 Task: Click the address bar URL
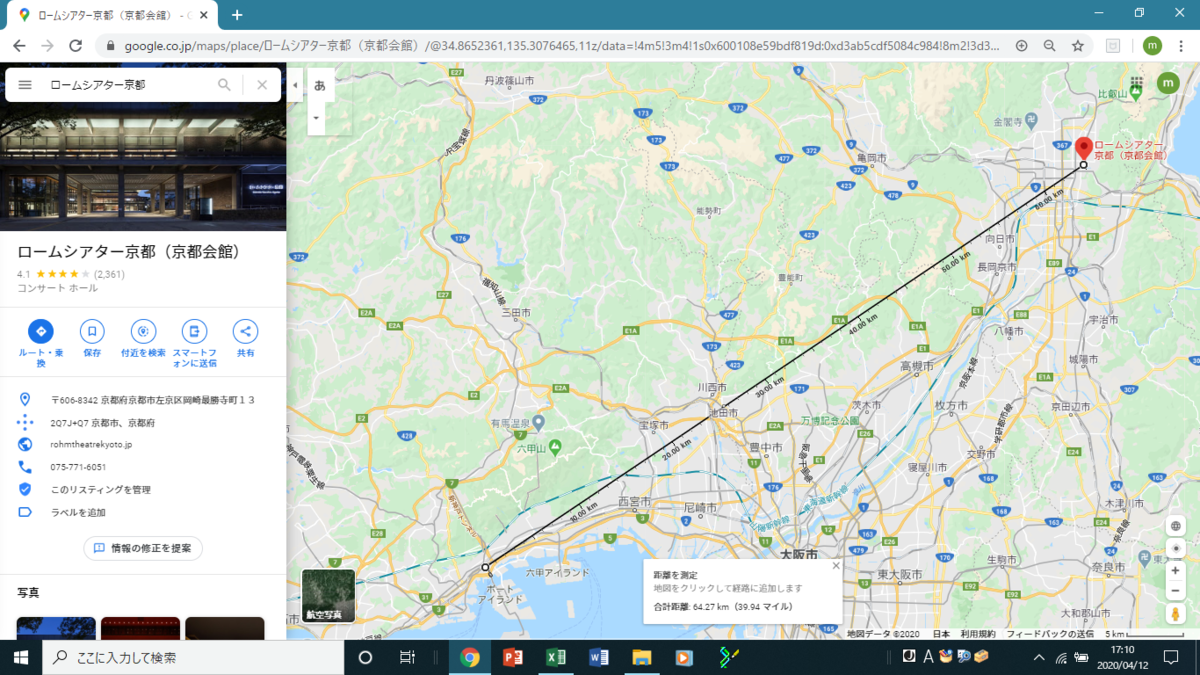(x=560, y=45)
